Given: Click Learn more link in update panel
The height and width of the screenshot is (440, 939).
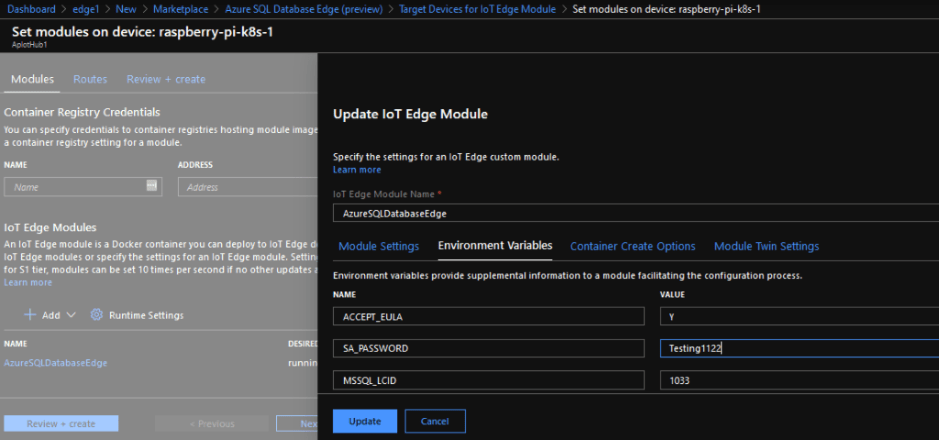Looking at the screenshot, I should [x=356, y=170].
